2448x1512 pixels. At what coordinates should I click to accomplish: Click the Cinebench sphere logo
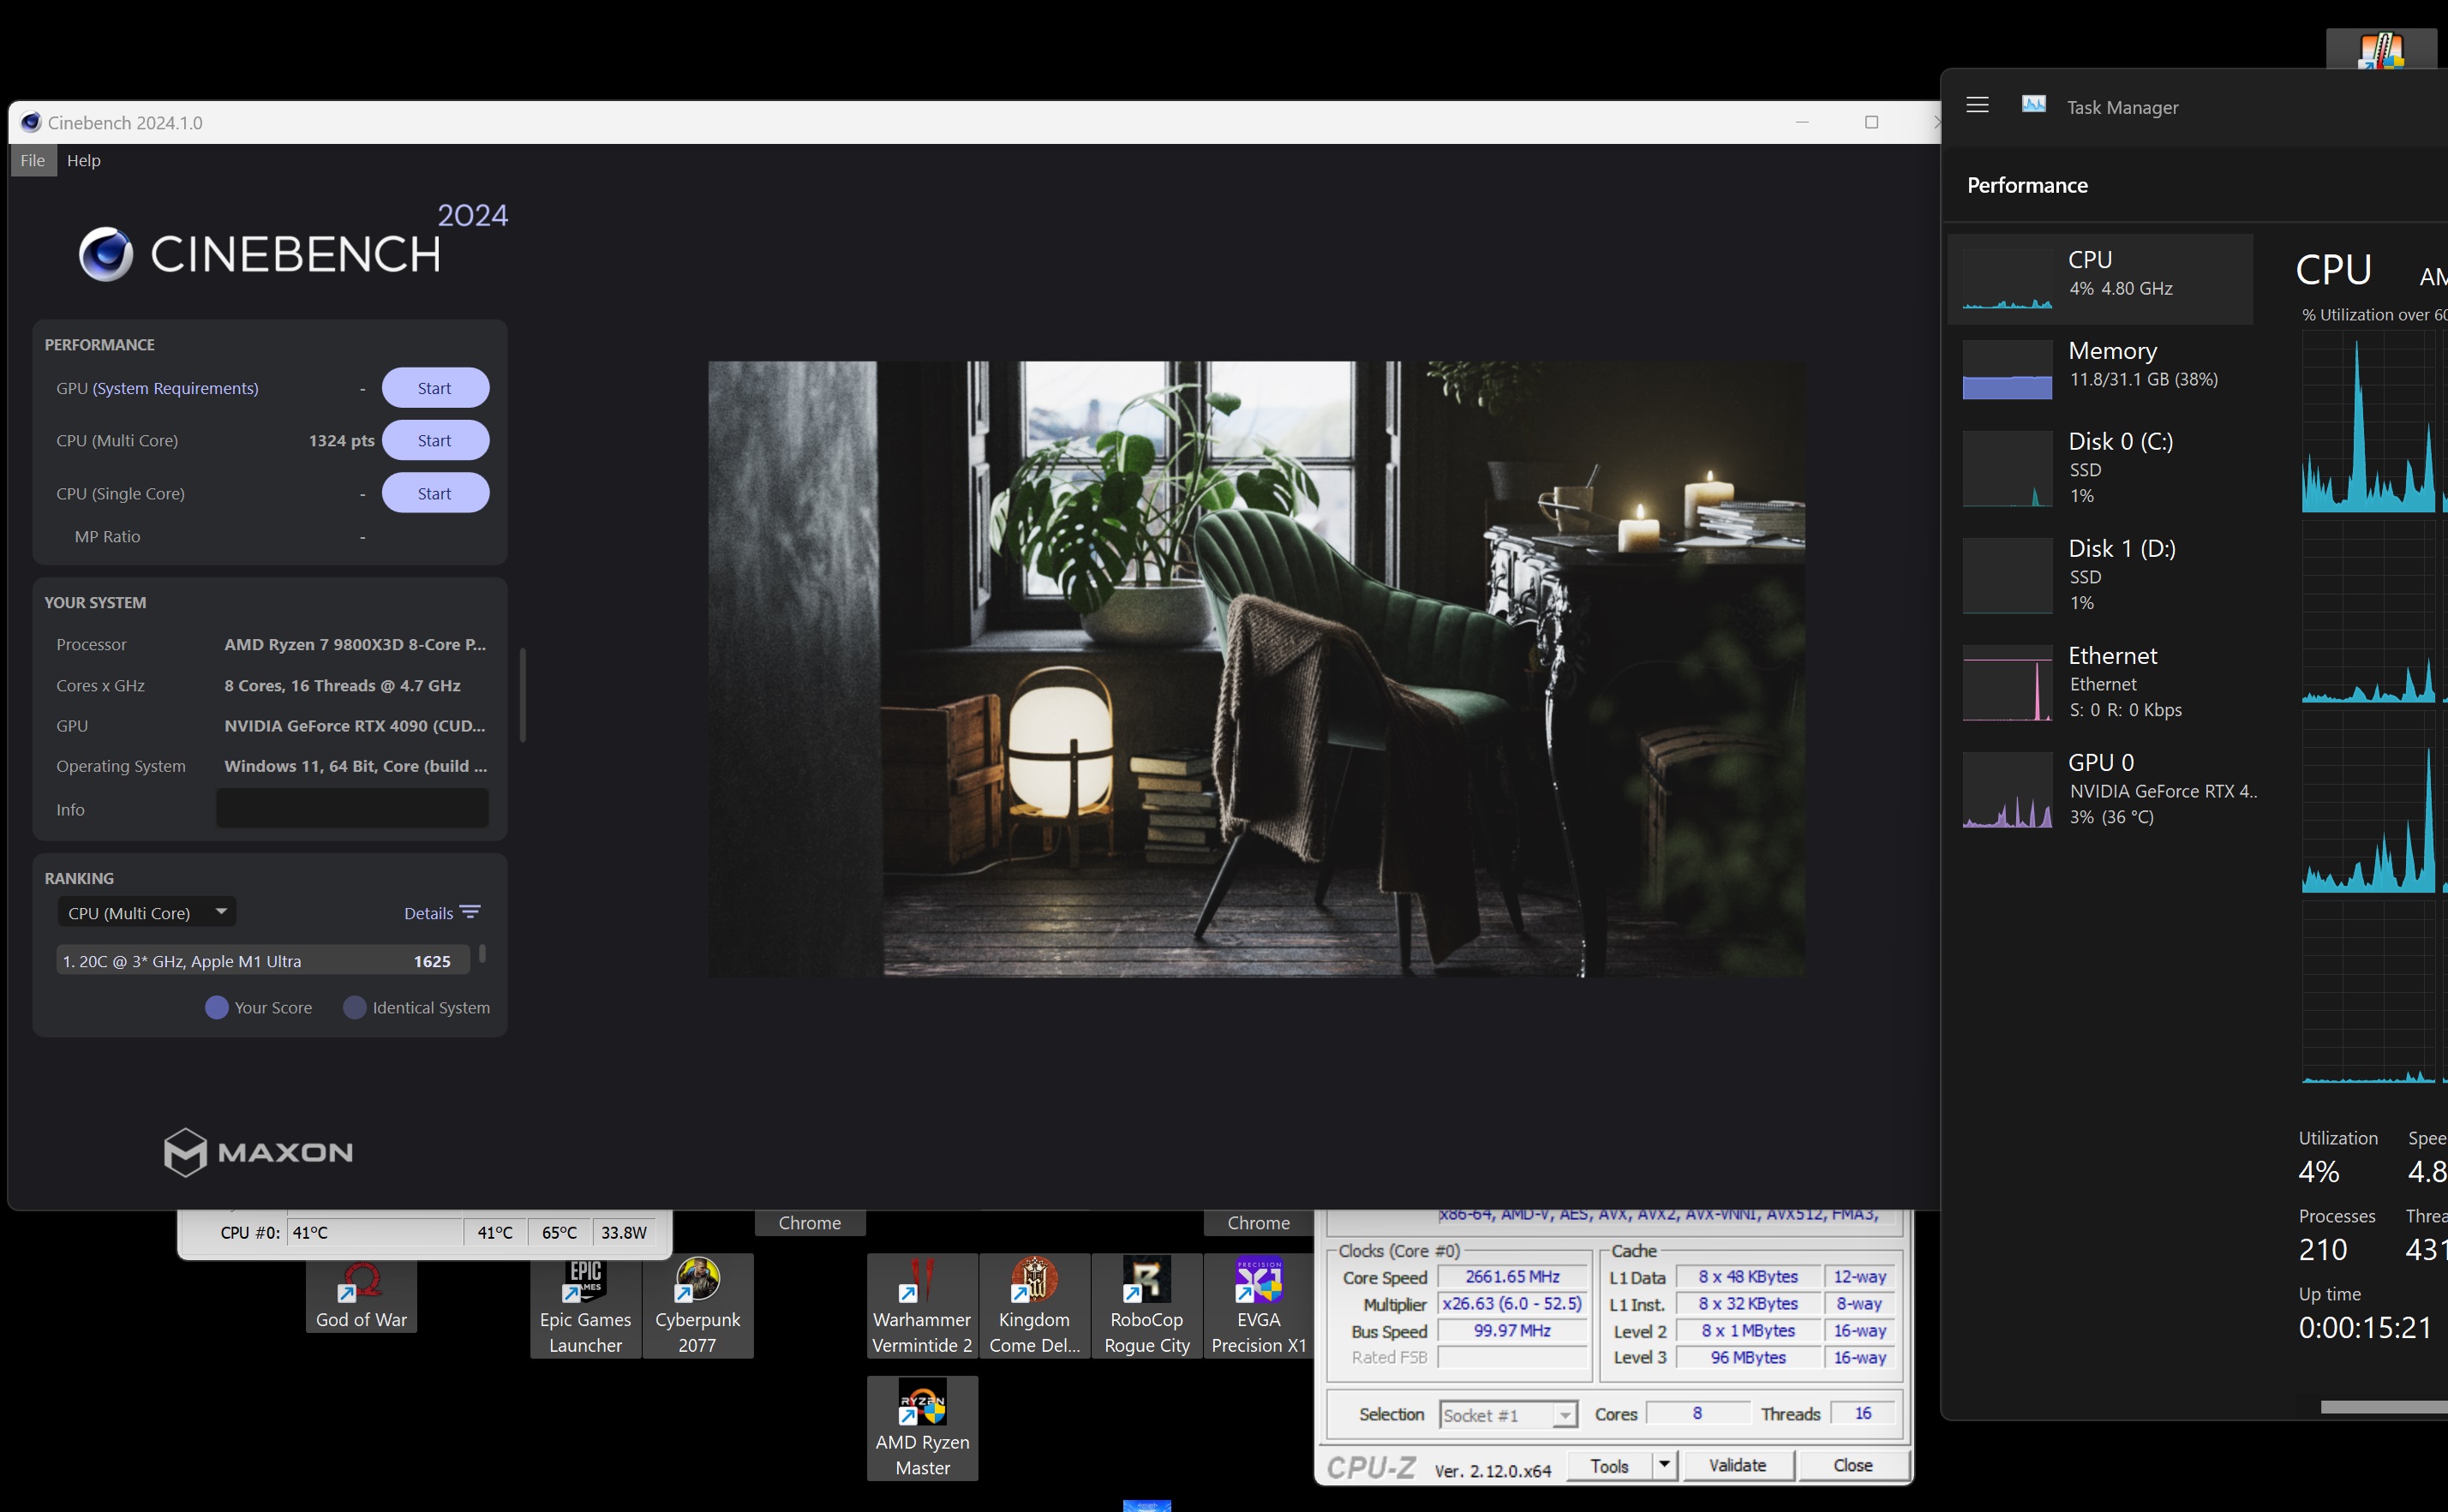106,254
